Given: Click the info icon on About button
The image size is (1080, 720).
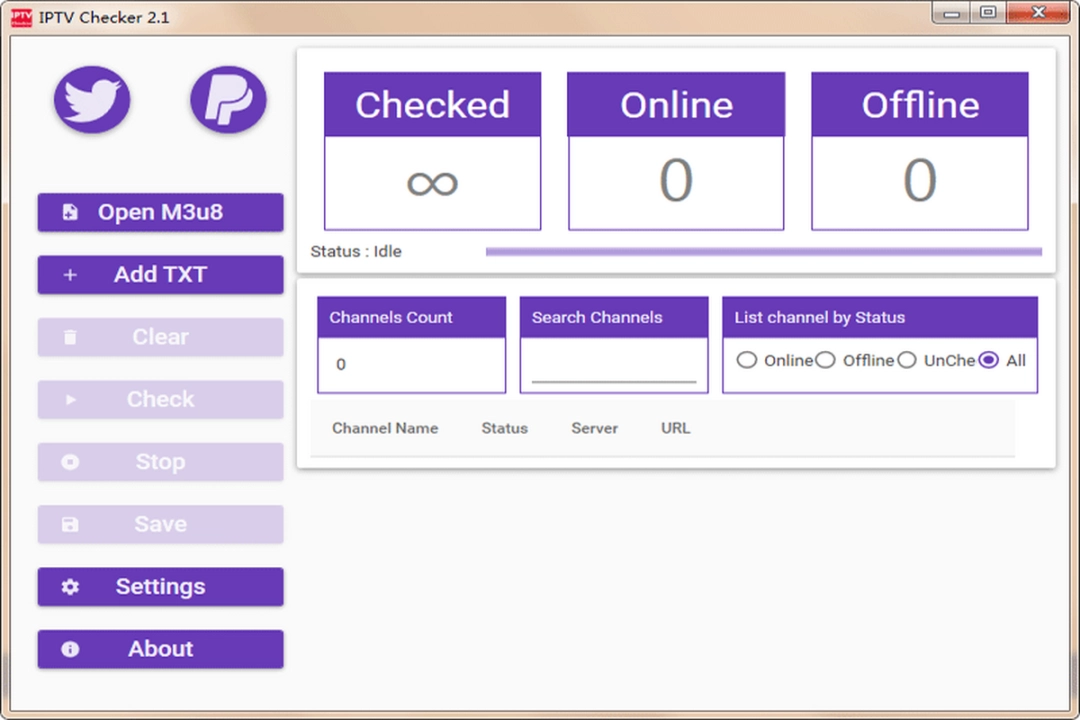Looking at the screenshot, I should coord(69,649).
